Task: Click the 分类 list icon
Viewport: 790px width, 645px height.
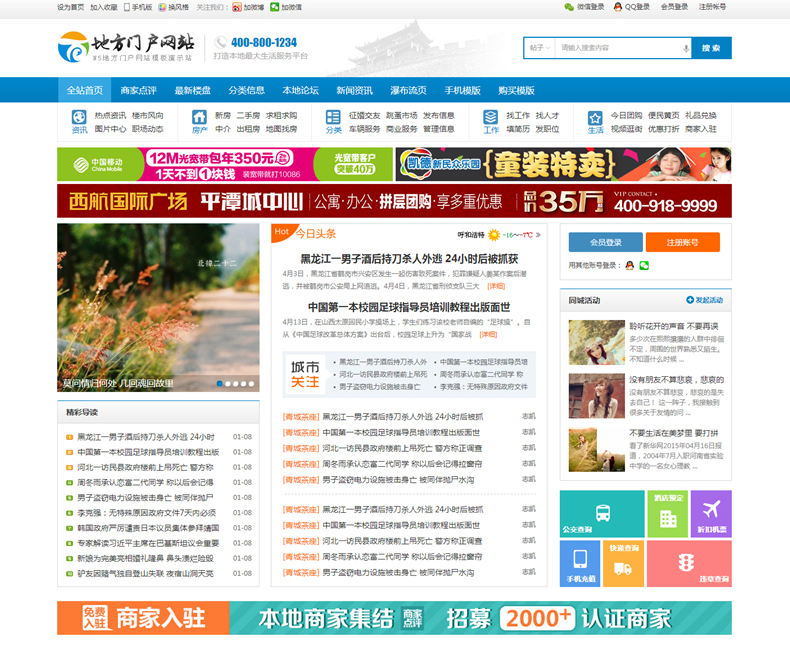Action: click(x=333, y=117)
